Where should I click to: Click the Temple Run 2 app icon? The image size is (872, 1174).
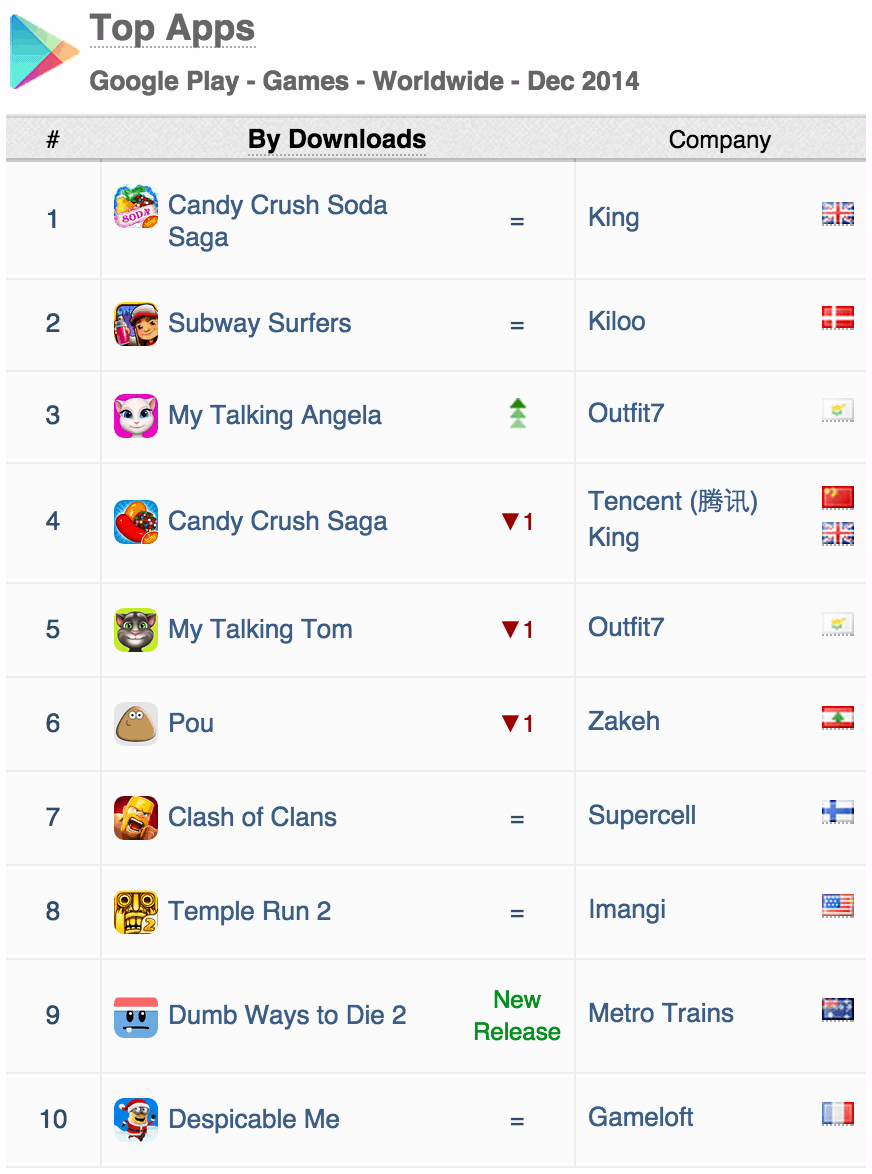coord(136,912)
